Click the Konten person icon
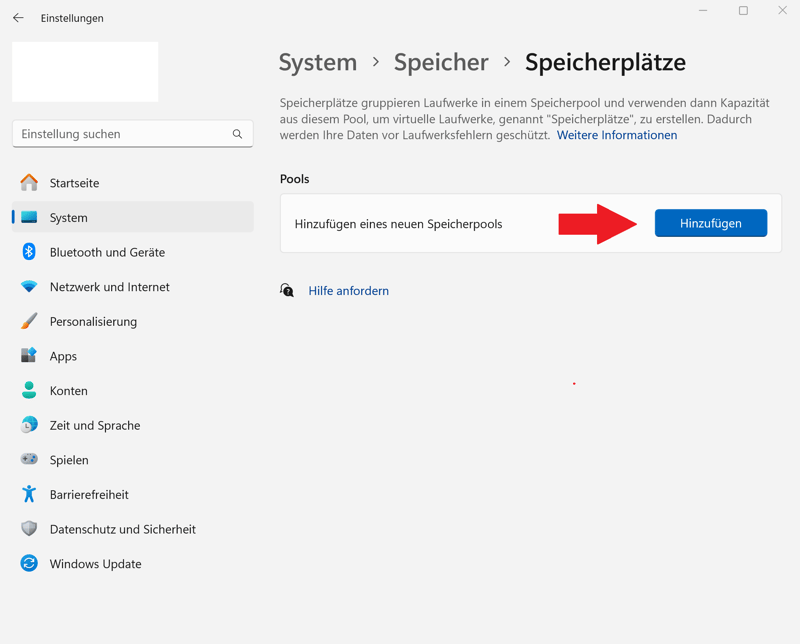The height and width of the screenshot is (644, 800). (x=29, y=391)
